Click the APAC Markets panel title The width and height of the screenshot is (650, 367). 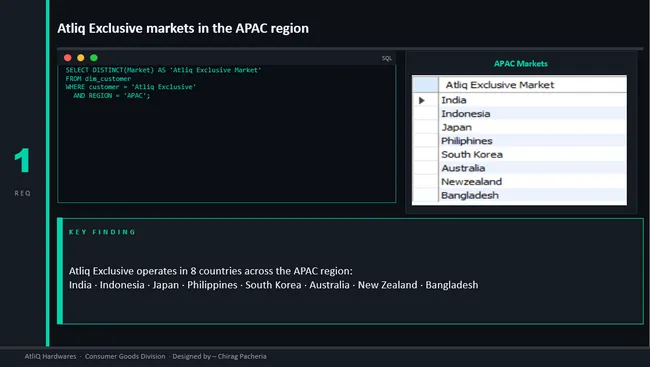click(521, 63)
